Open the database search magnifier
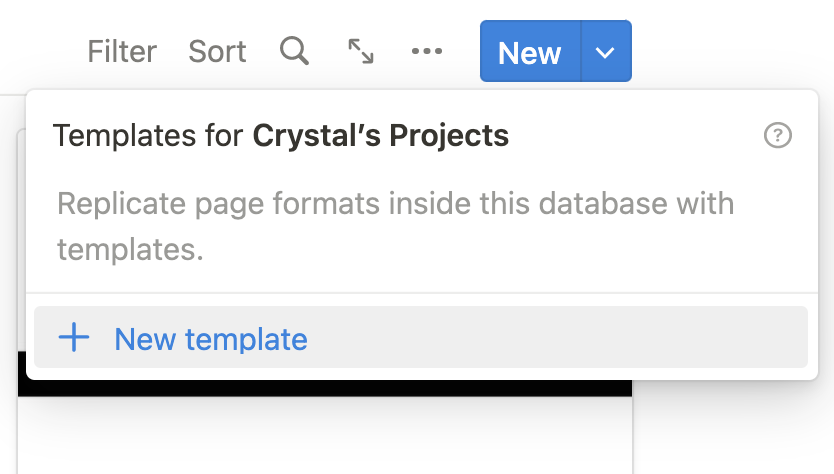The width and height of the screenshot is (834, 474). (294, 51)
